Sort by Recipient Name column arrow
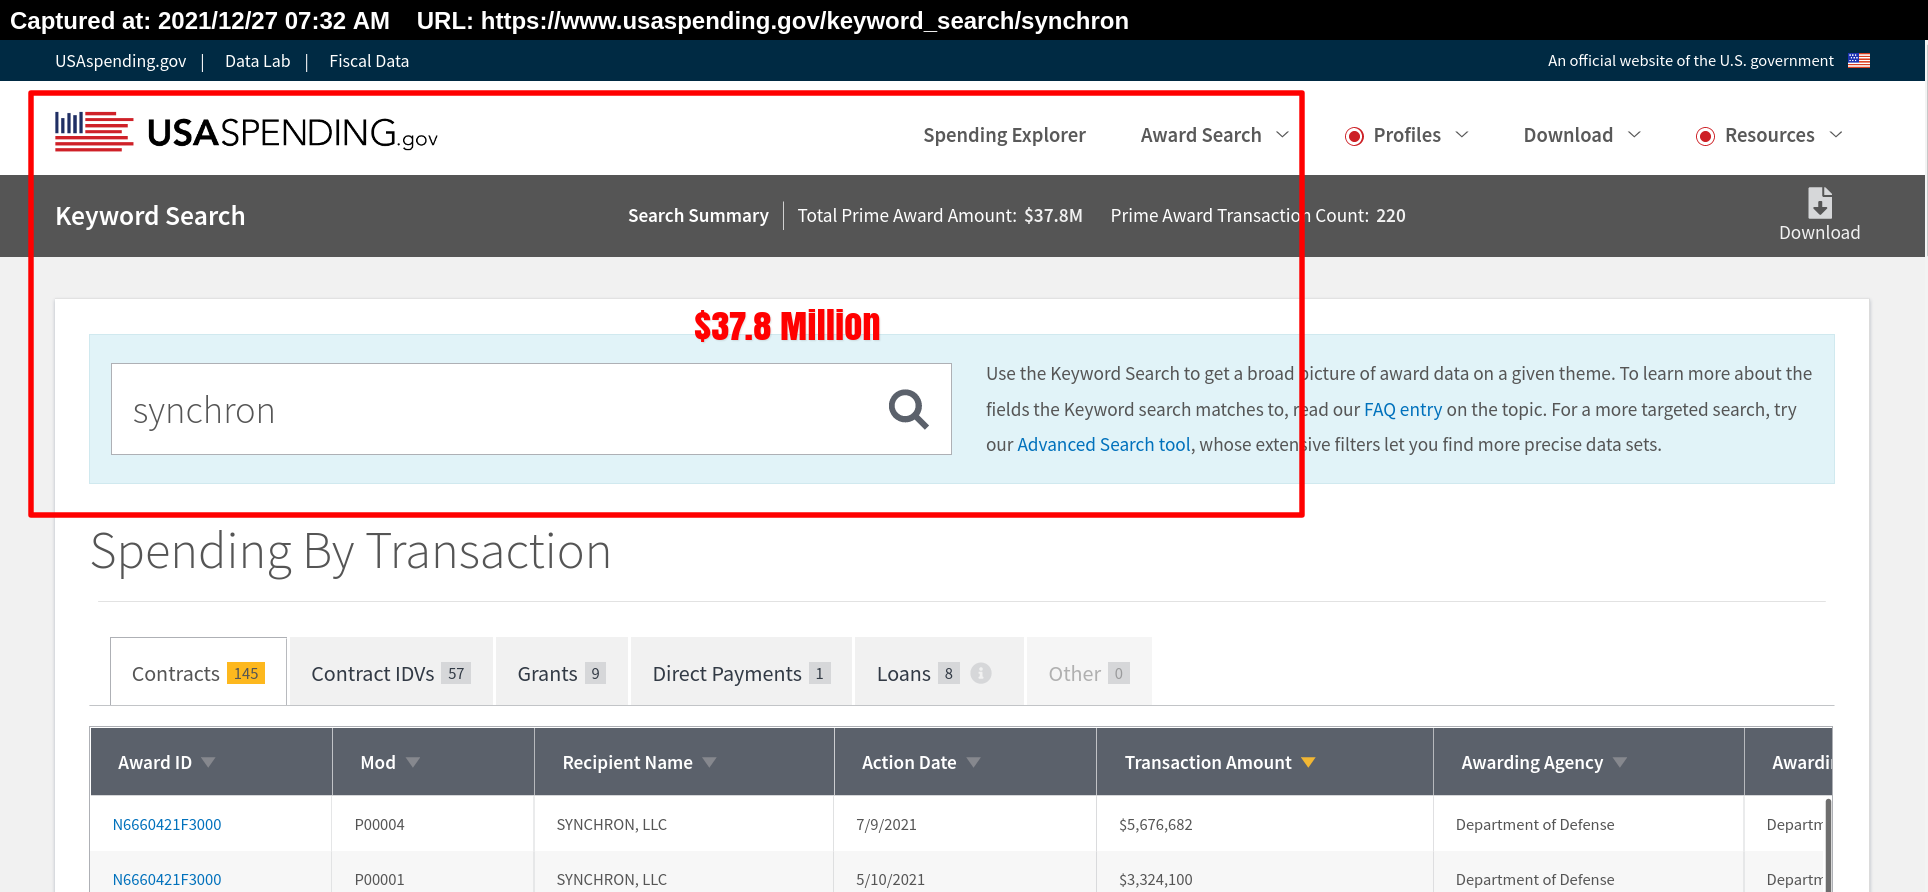Image resolution: width=1928 pixels, height=892 pixels. point(709,762)
